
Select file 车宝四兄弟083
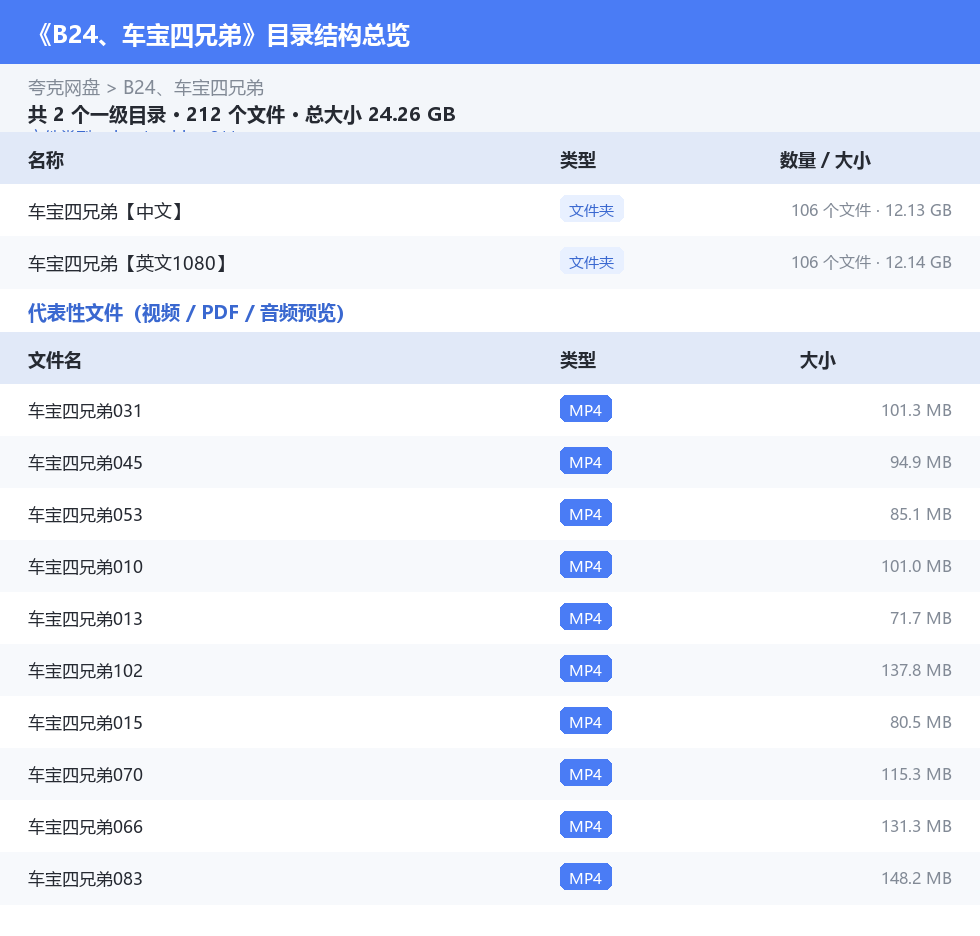pyautogui.click(x=85, y=878)
